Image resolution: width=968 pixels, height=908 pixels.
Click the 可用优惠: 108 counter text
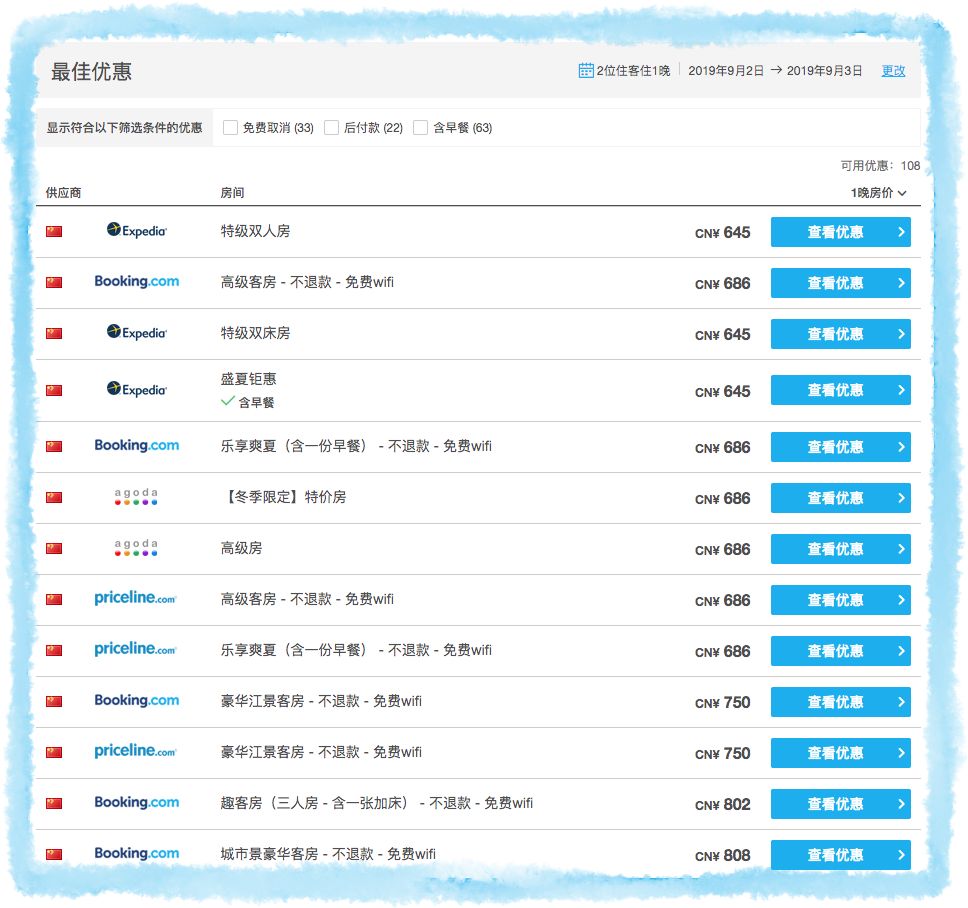881,165
